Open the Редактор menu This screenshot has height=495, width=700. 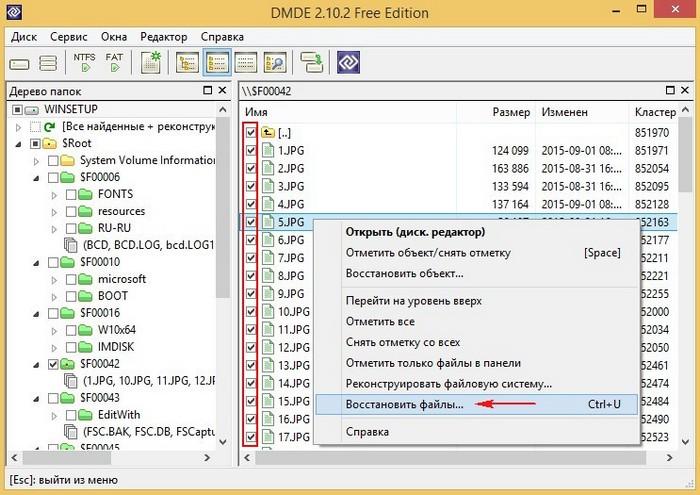(164, 37)
